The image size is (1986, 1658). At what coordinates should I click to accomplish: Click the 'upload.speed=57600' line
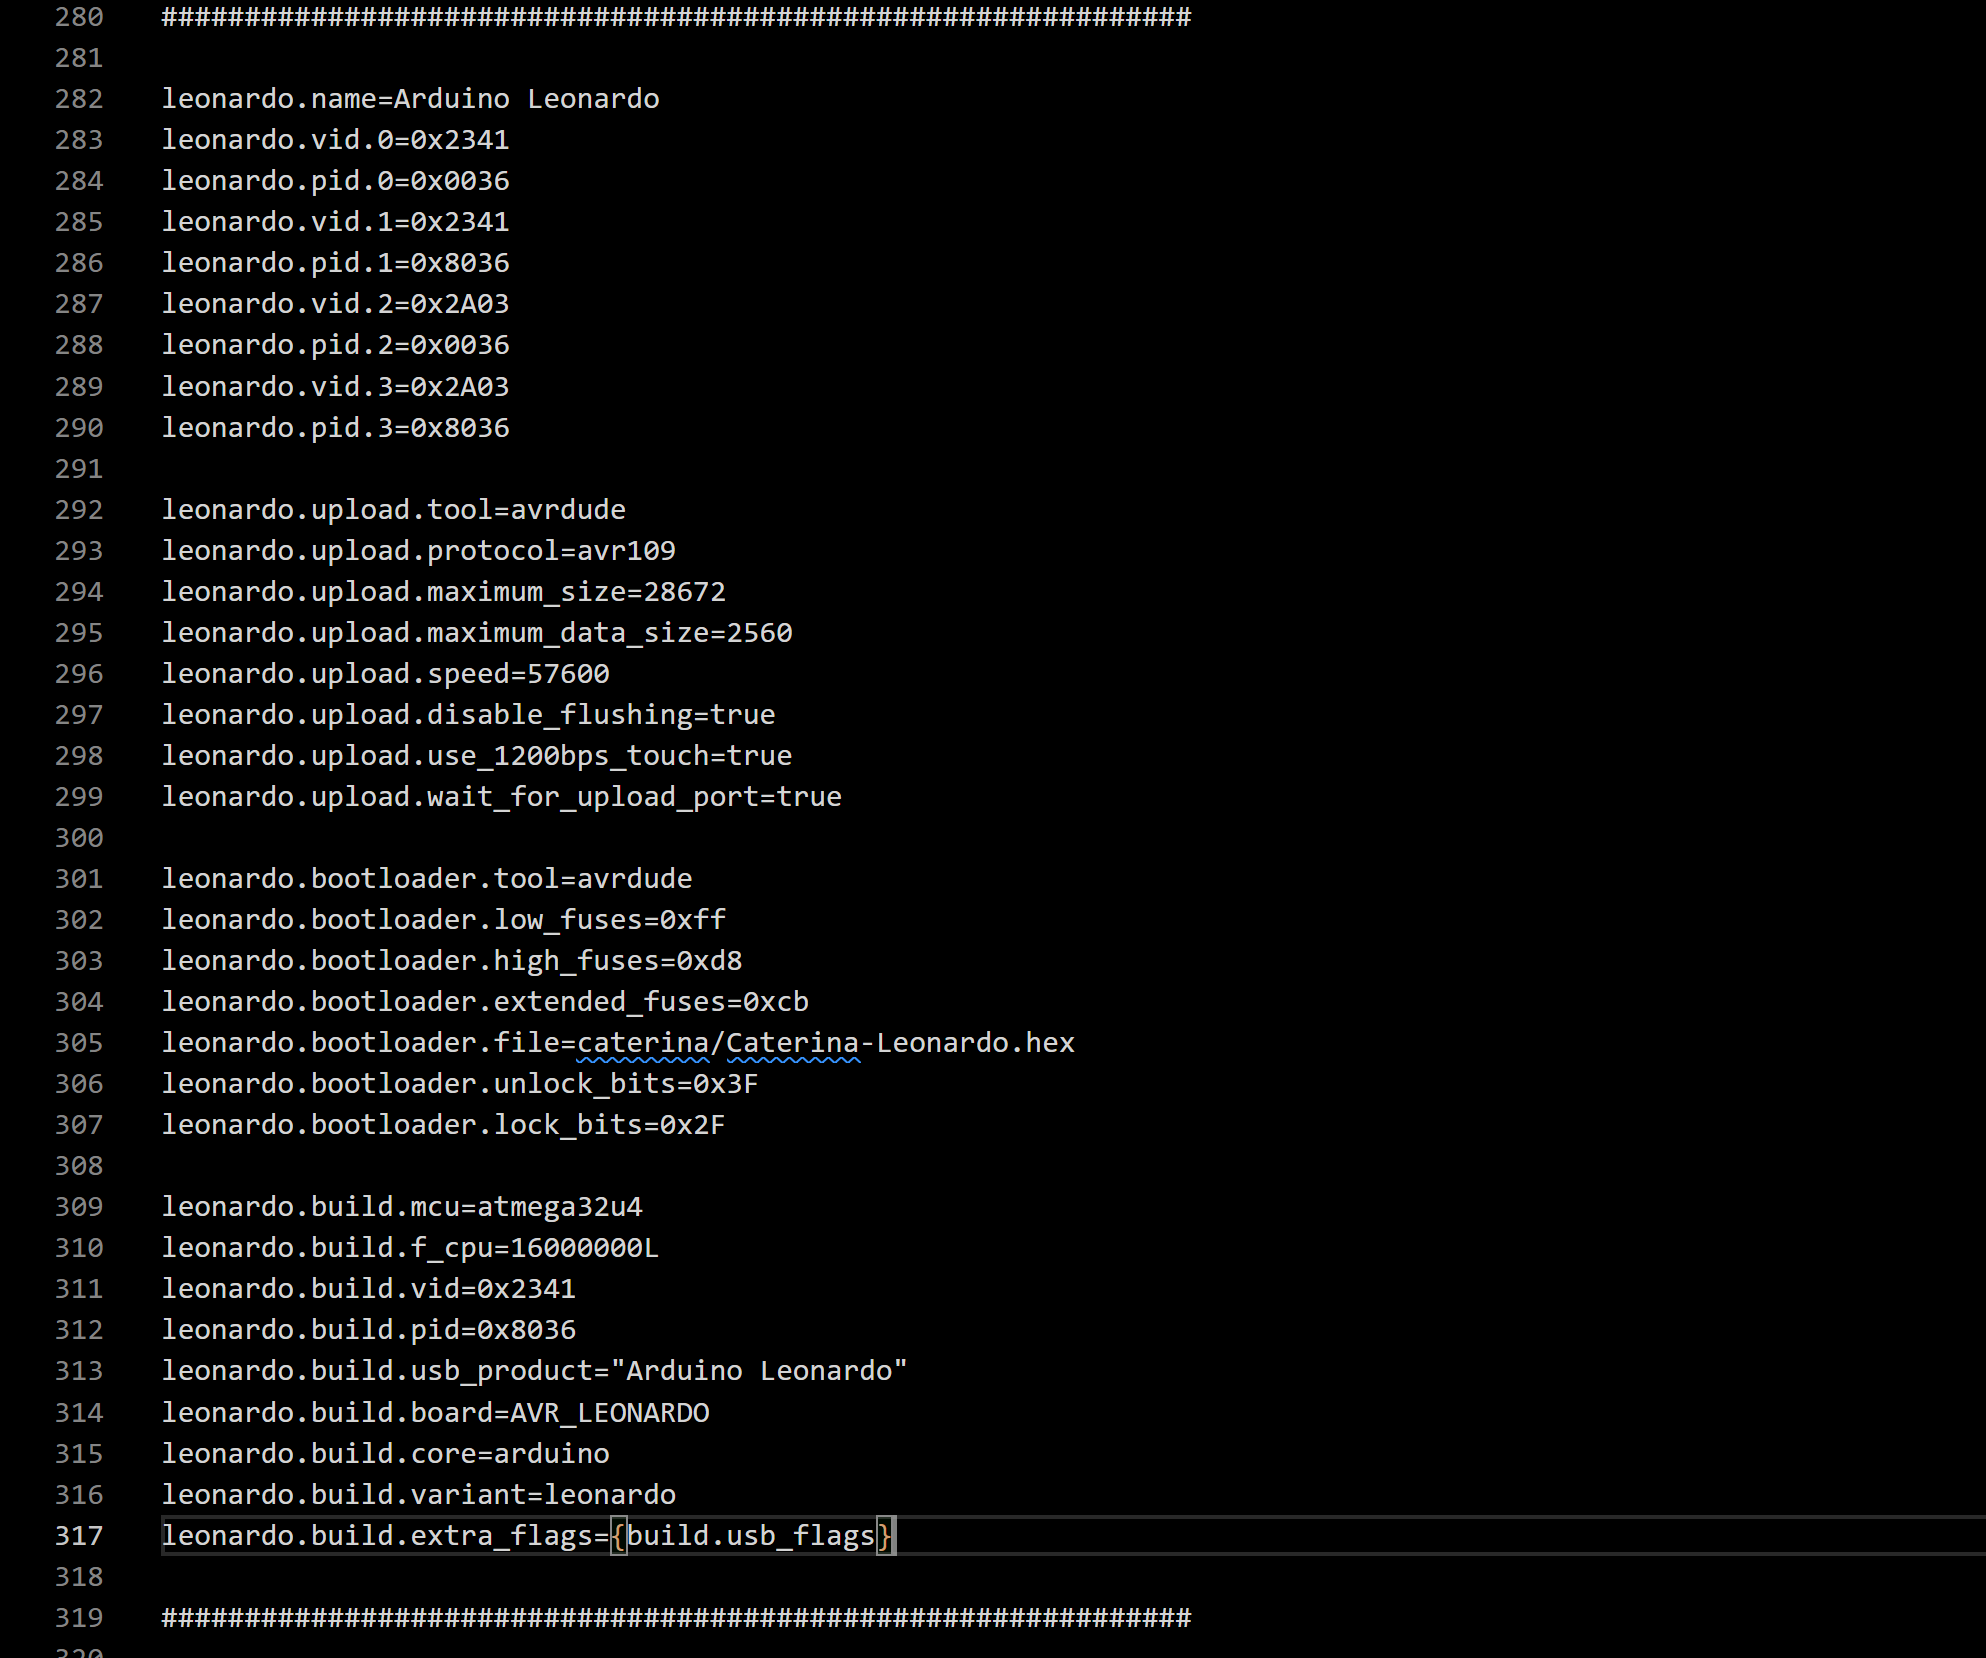(x=385, y=674)
